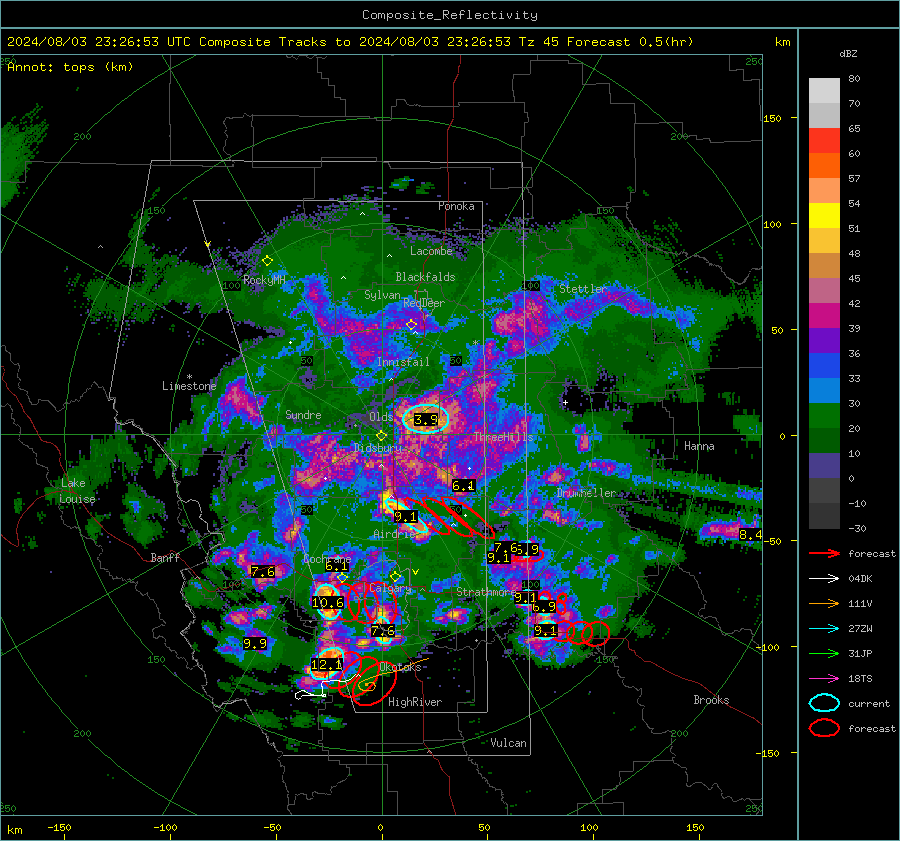Pick the light gray 80 dBZ swatch

point(824,91)
